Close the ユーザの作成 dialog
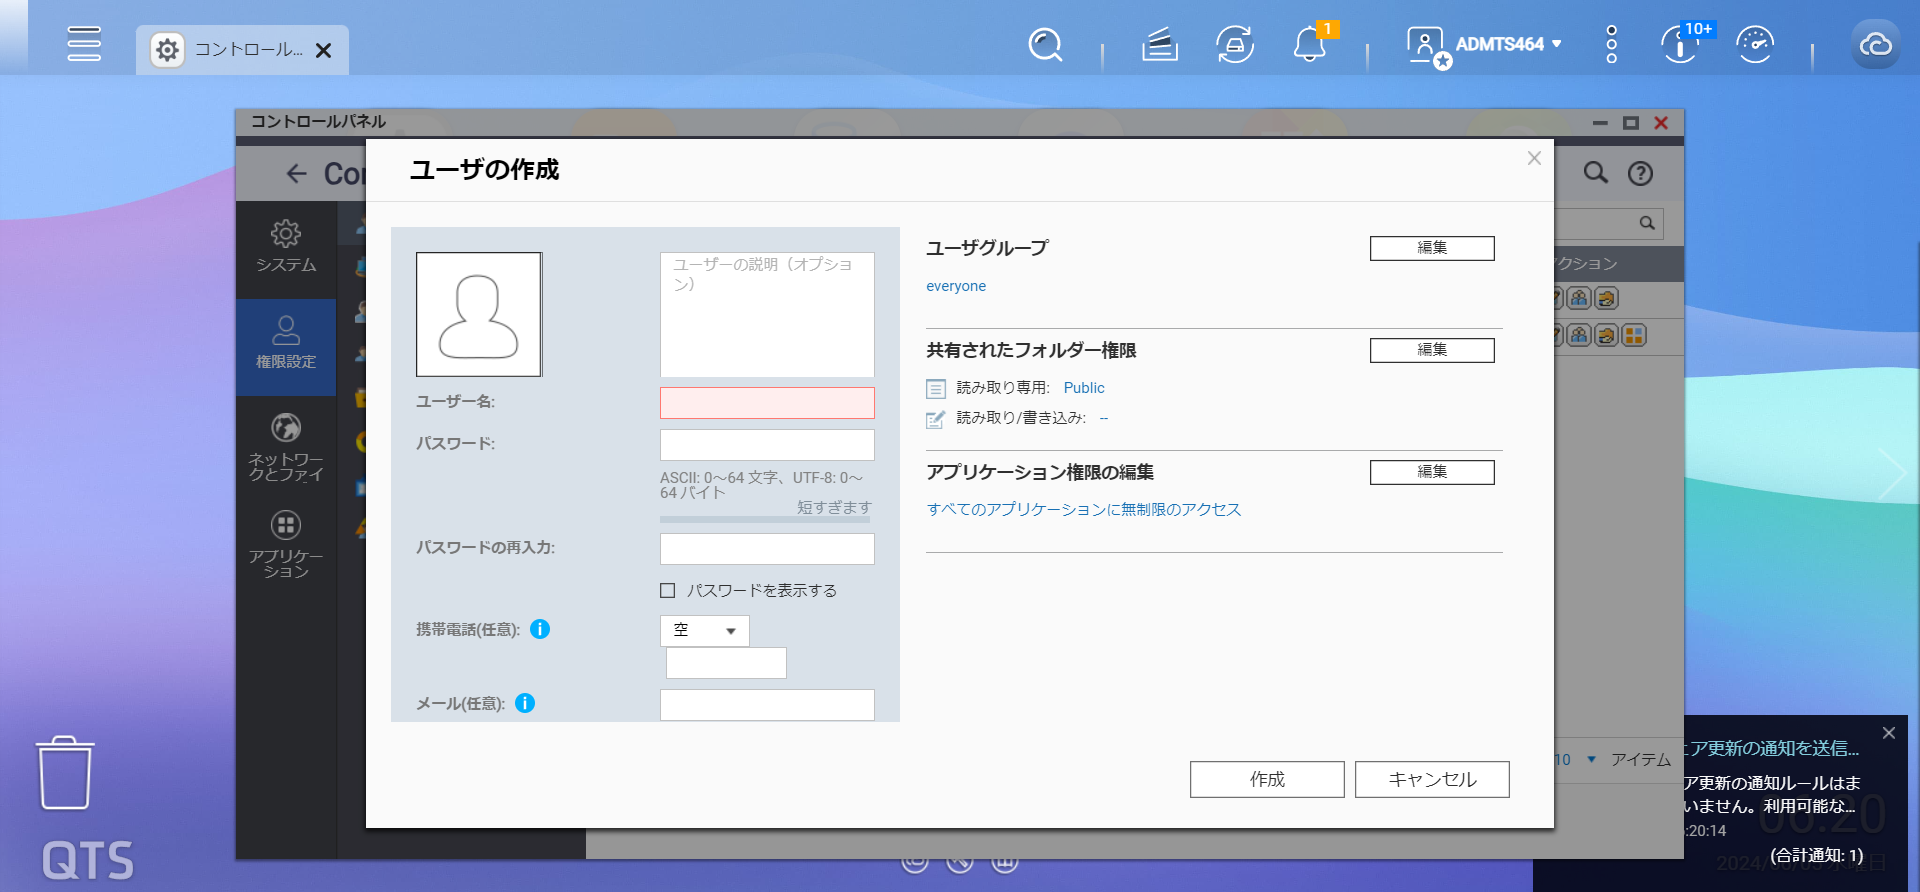This screenshot has width=1920, height=892. [x=1534, y=158]
